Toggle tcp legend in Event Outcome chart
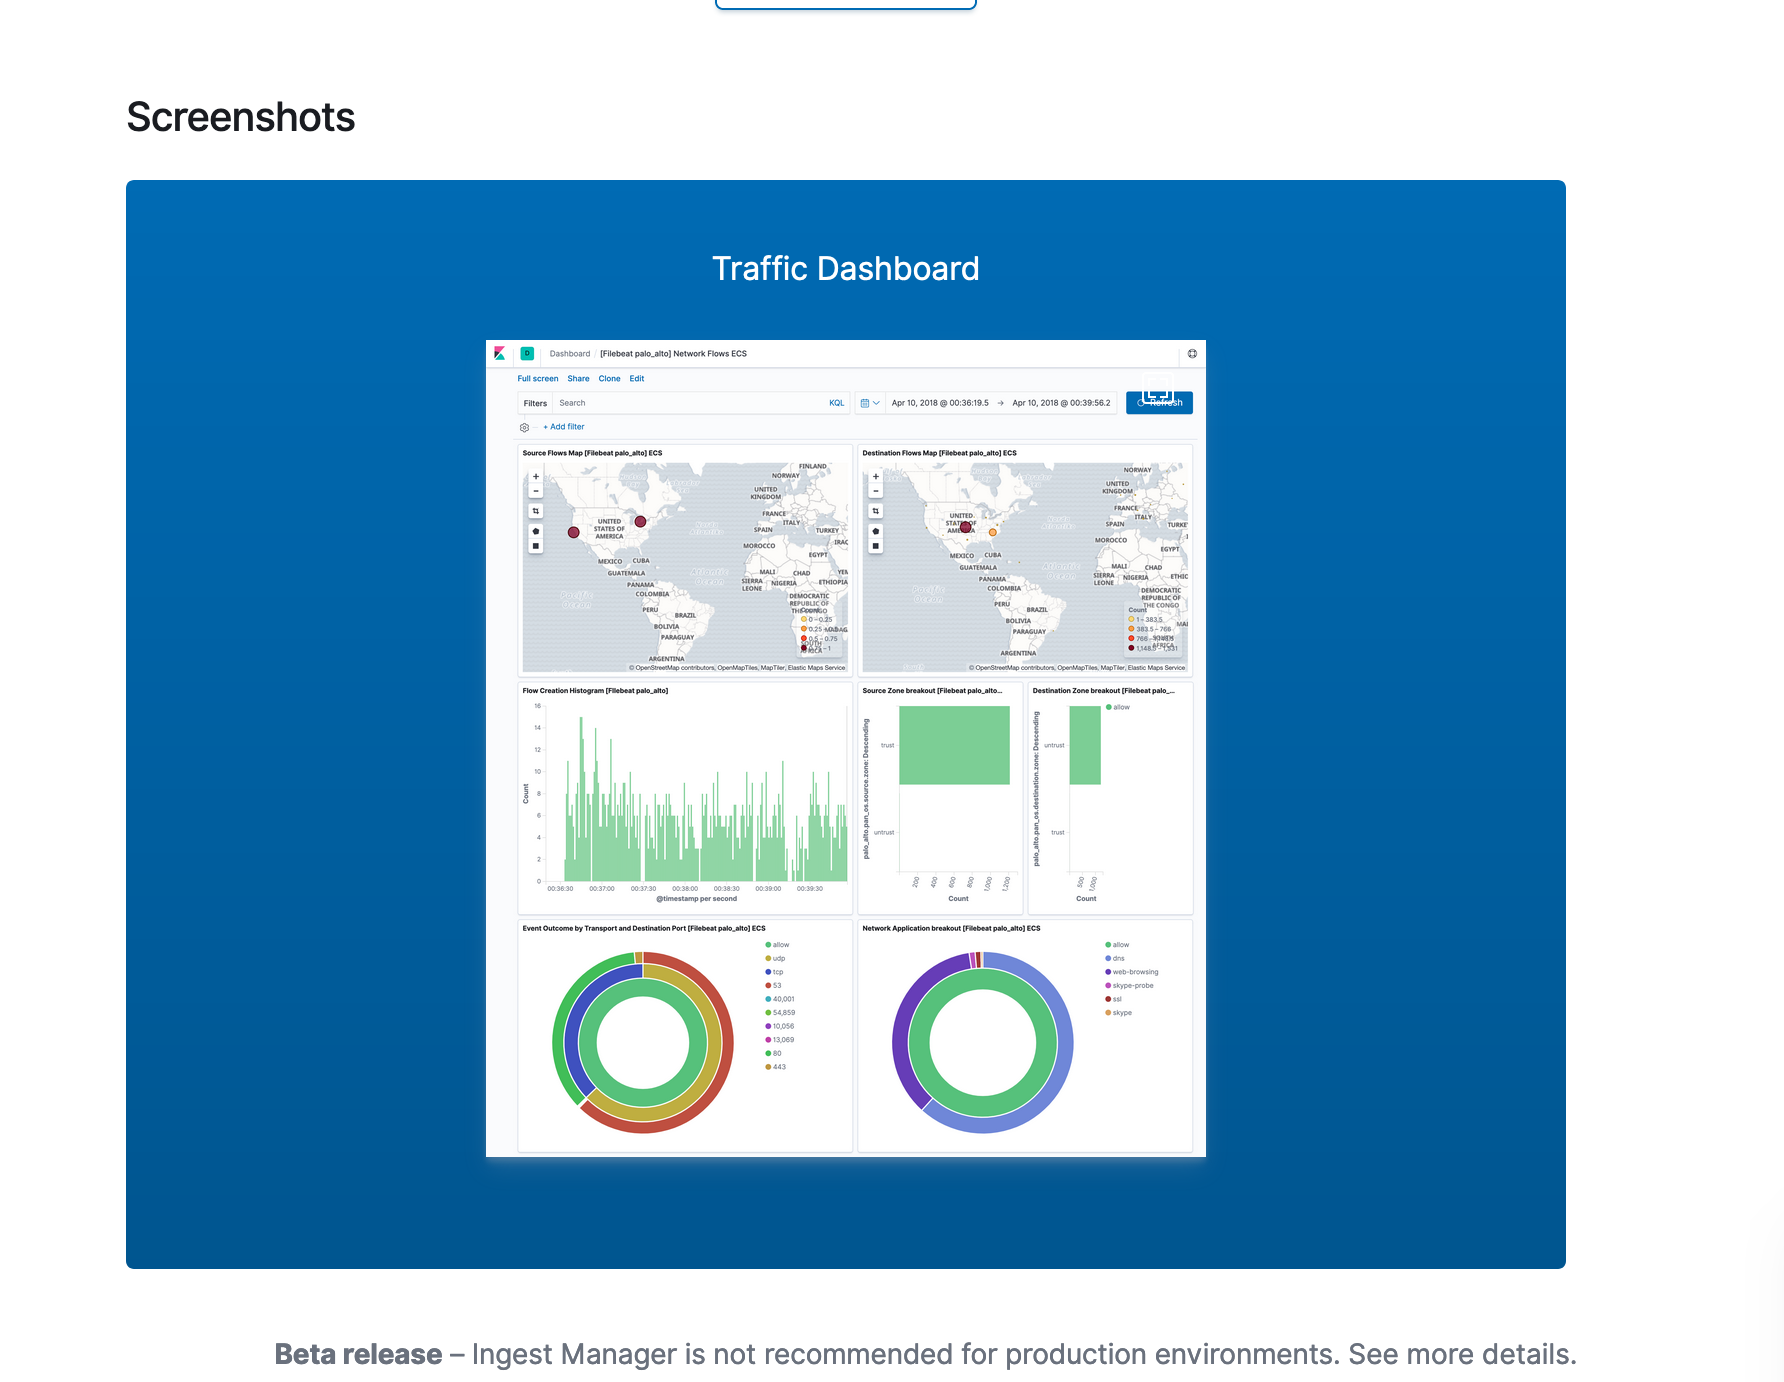 pos(775,972)
